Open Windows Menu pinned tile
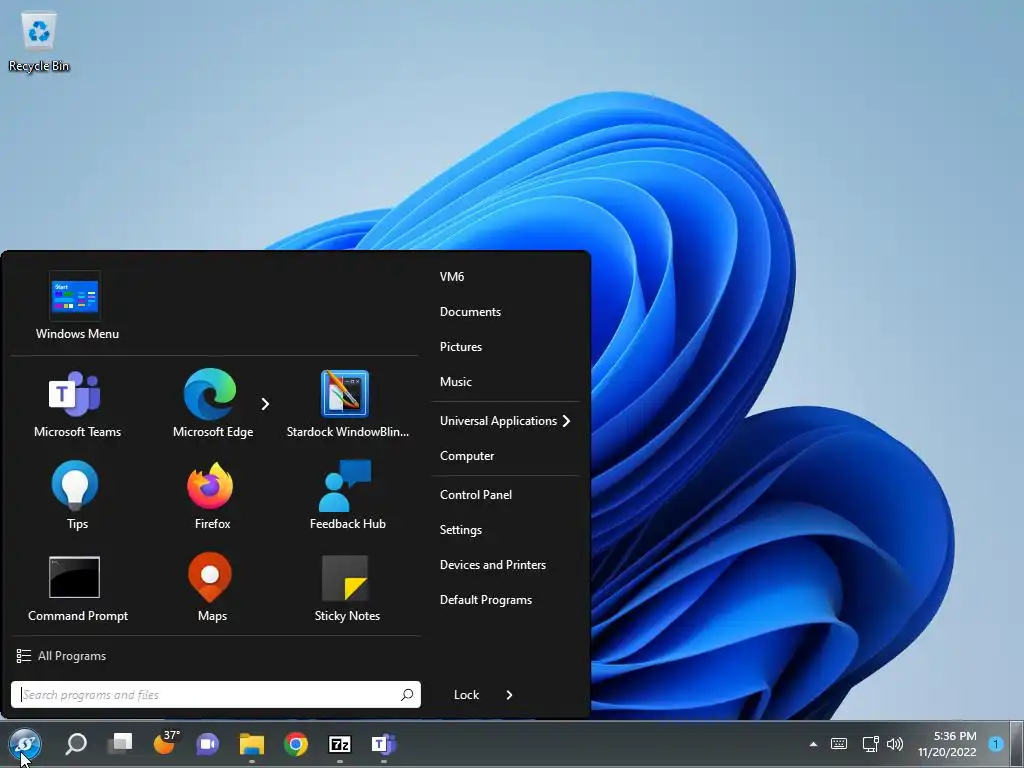Image resolution: width=1024 pixels, height=768 pixels. pyautogui.click(x=77, y=306)
